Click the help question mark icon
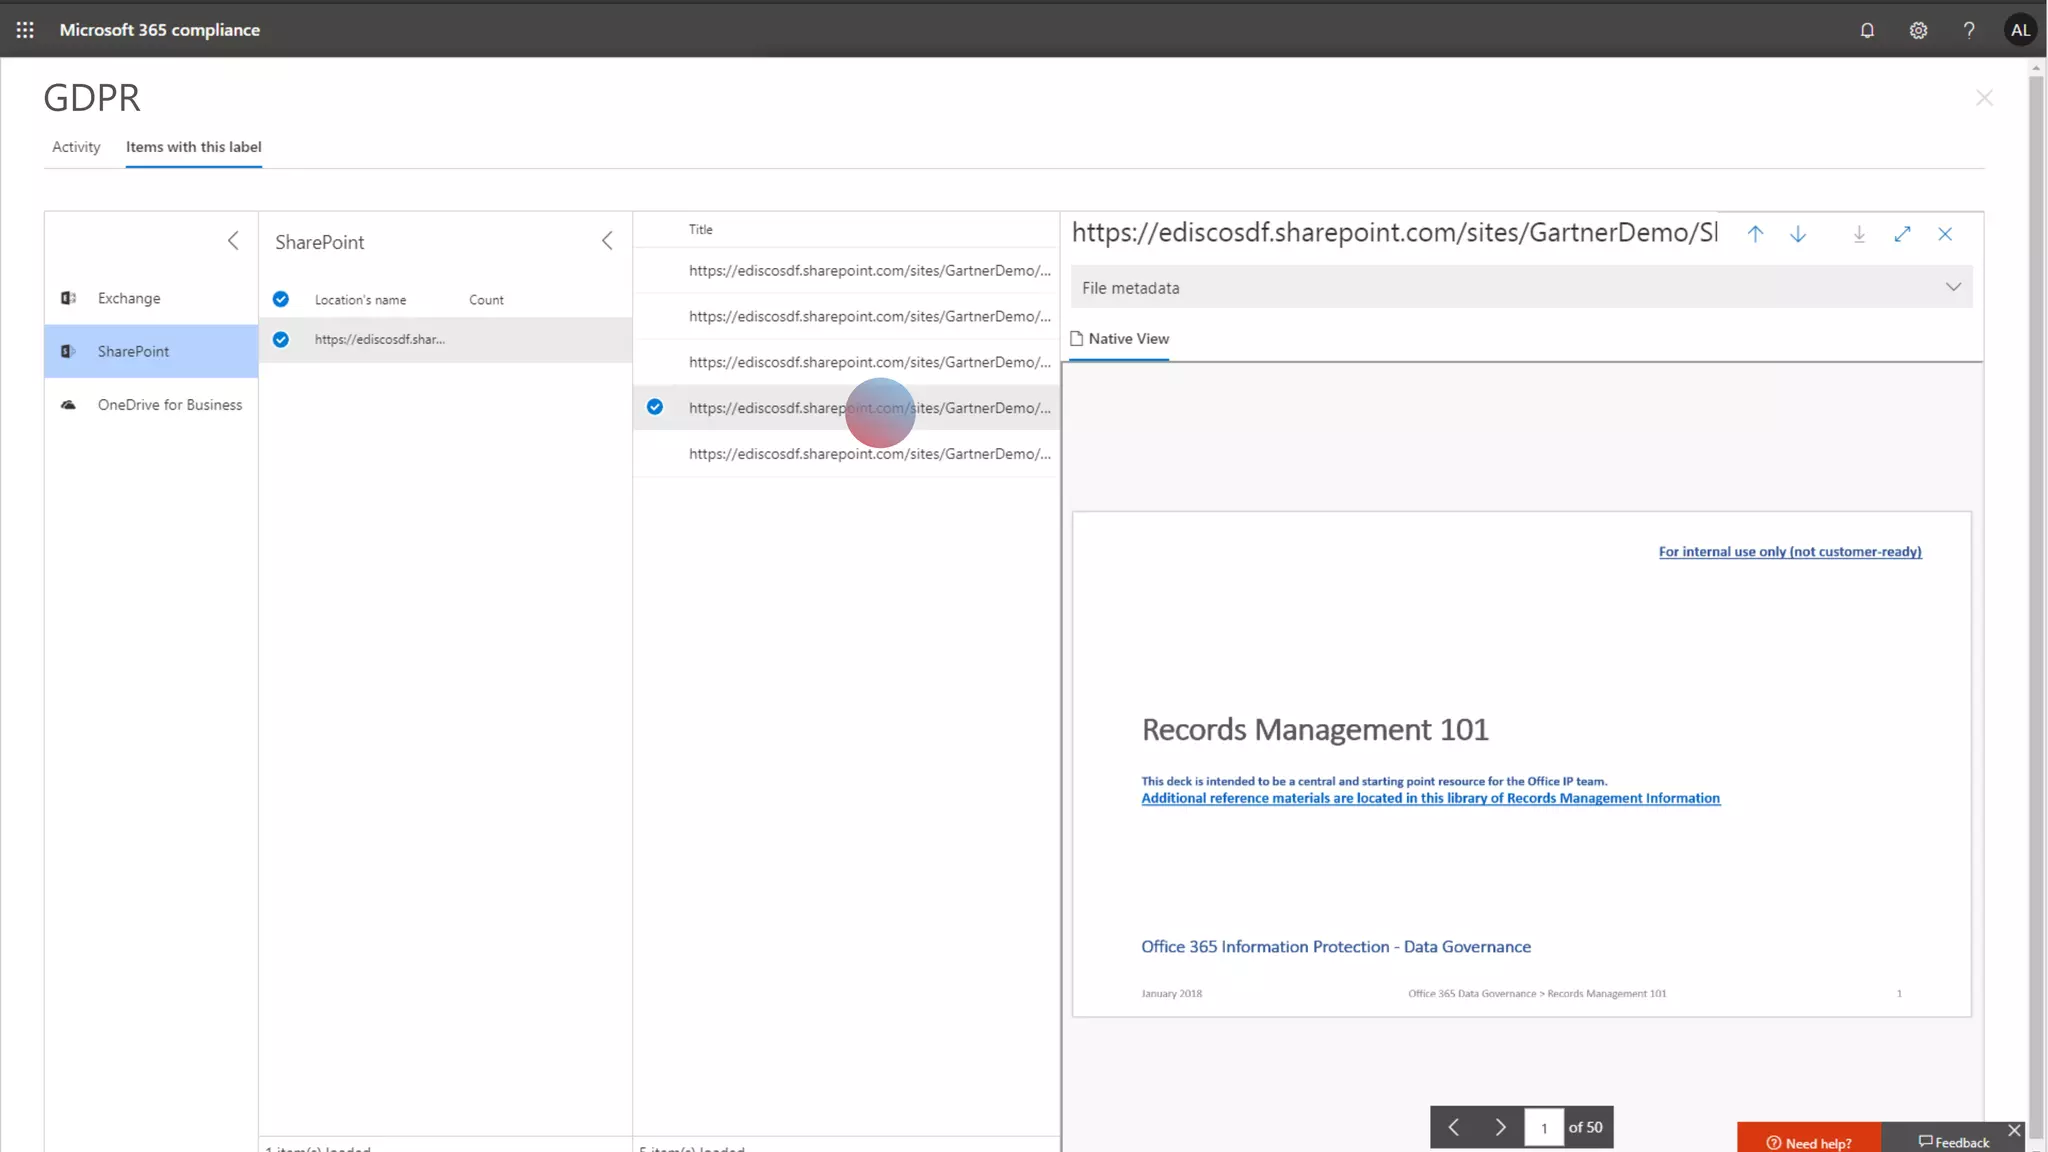 (x=1969, y=30)
